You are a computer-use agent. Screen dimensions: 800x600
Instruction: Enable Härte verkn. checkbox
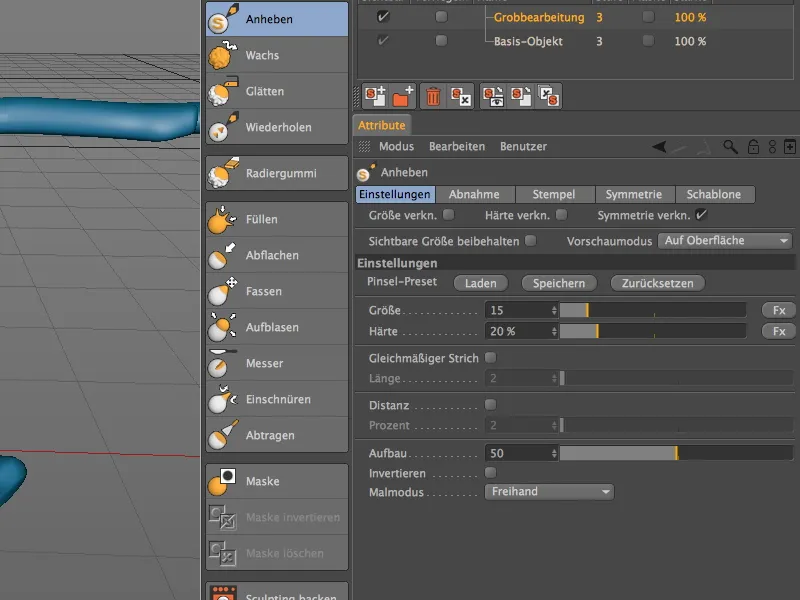coord(562,215)
